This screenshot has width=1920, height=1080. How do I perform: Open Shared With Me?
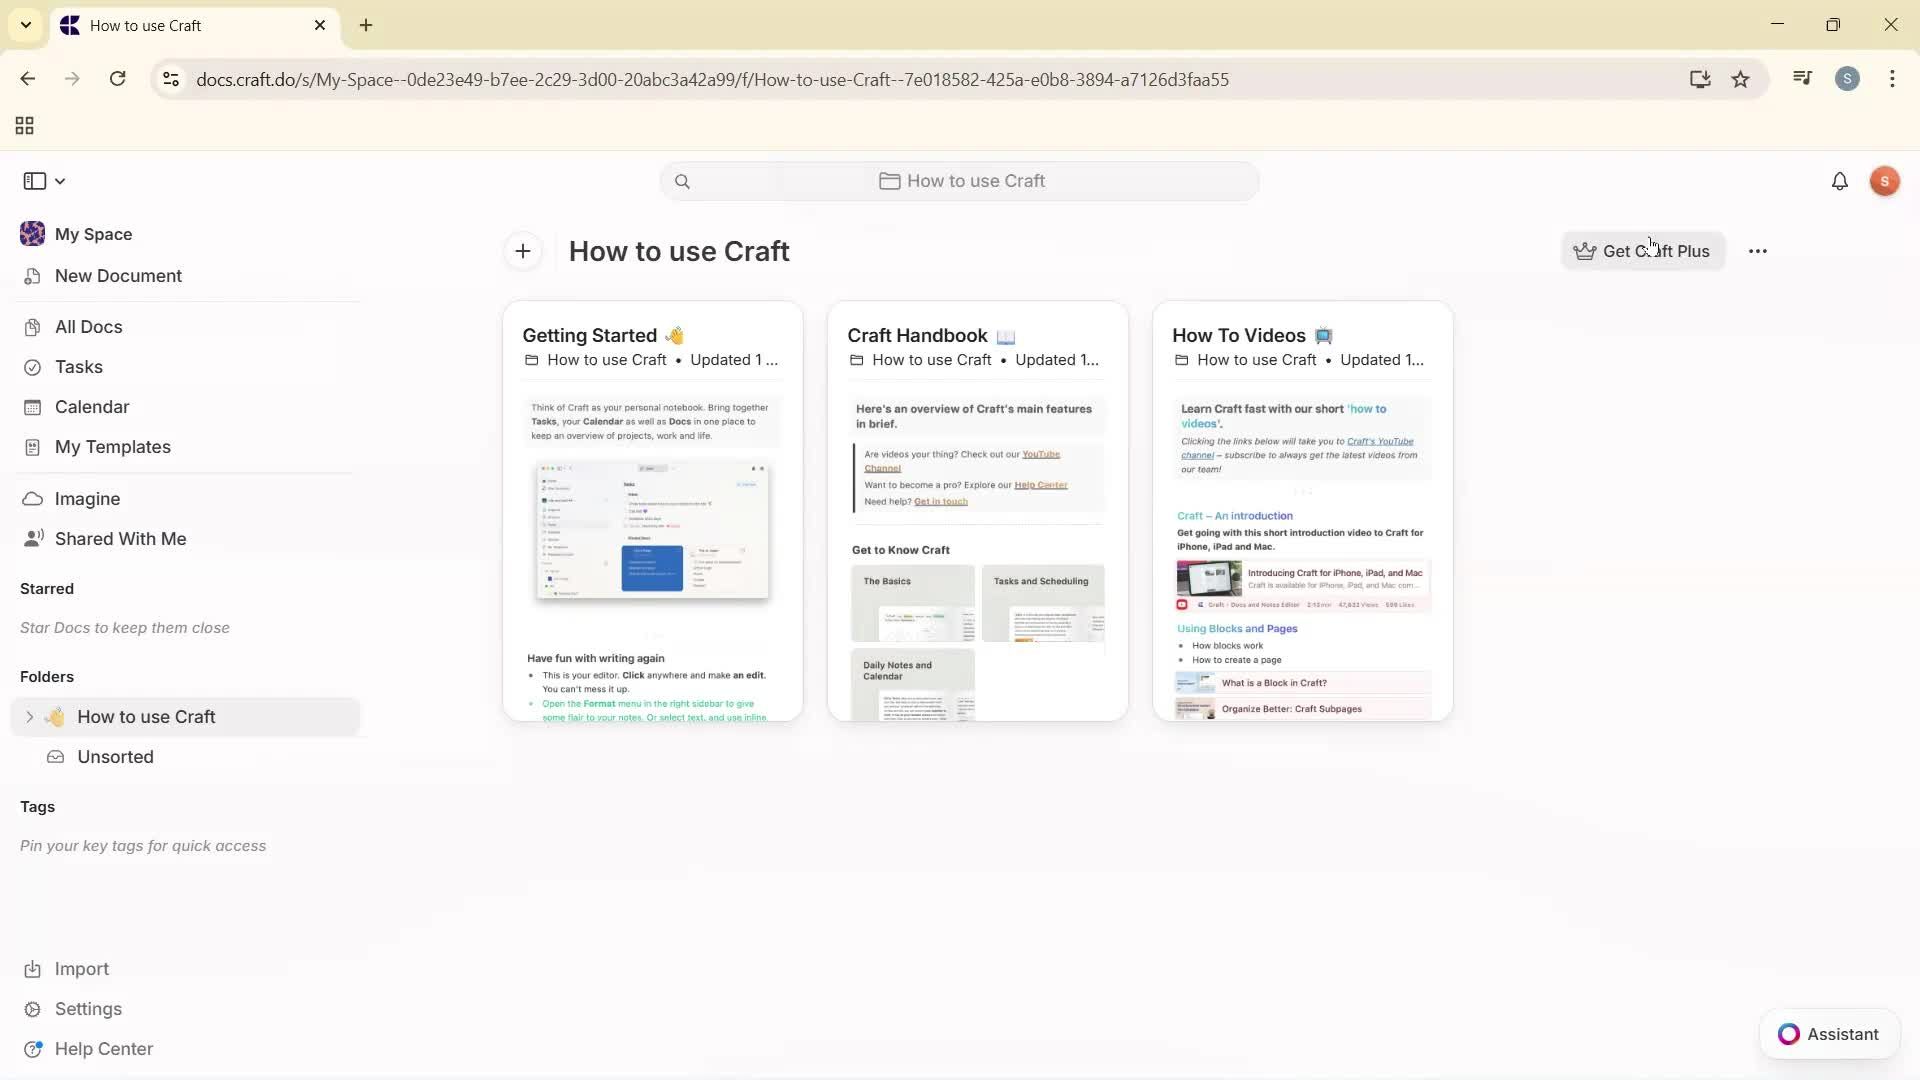pyautogui.click(x=120, y=538)
